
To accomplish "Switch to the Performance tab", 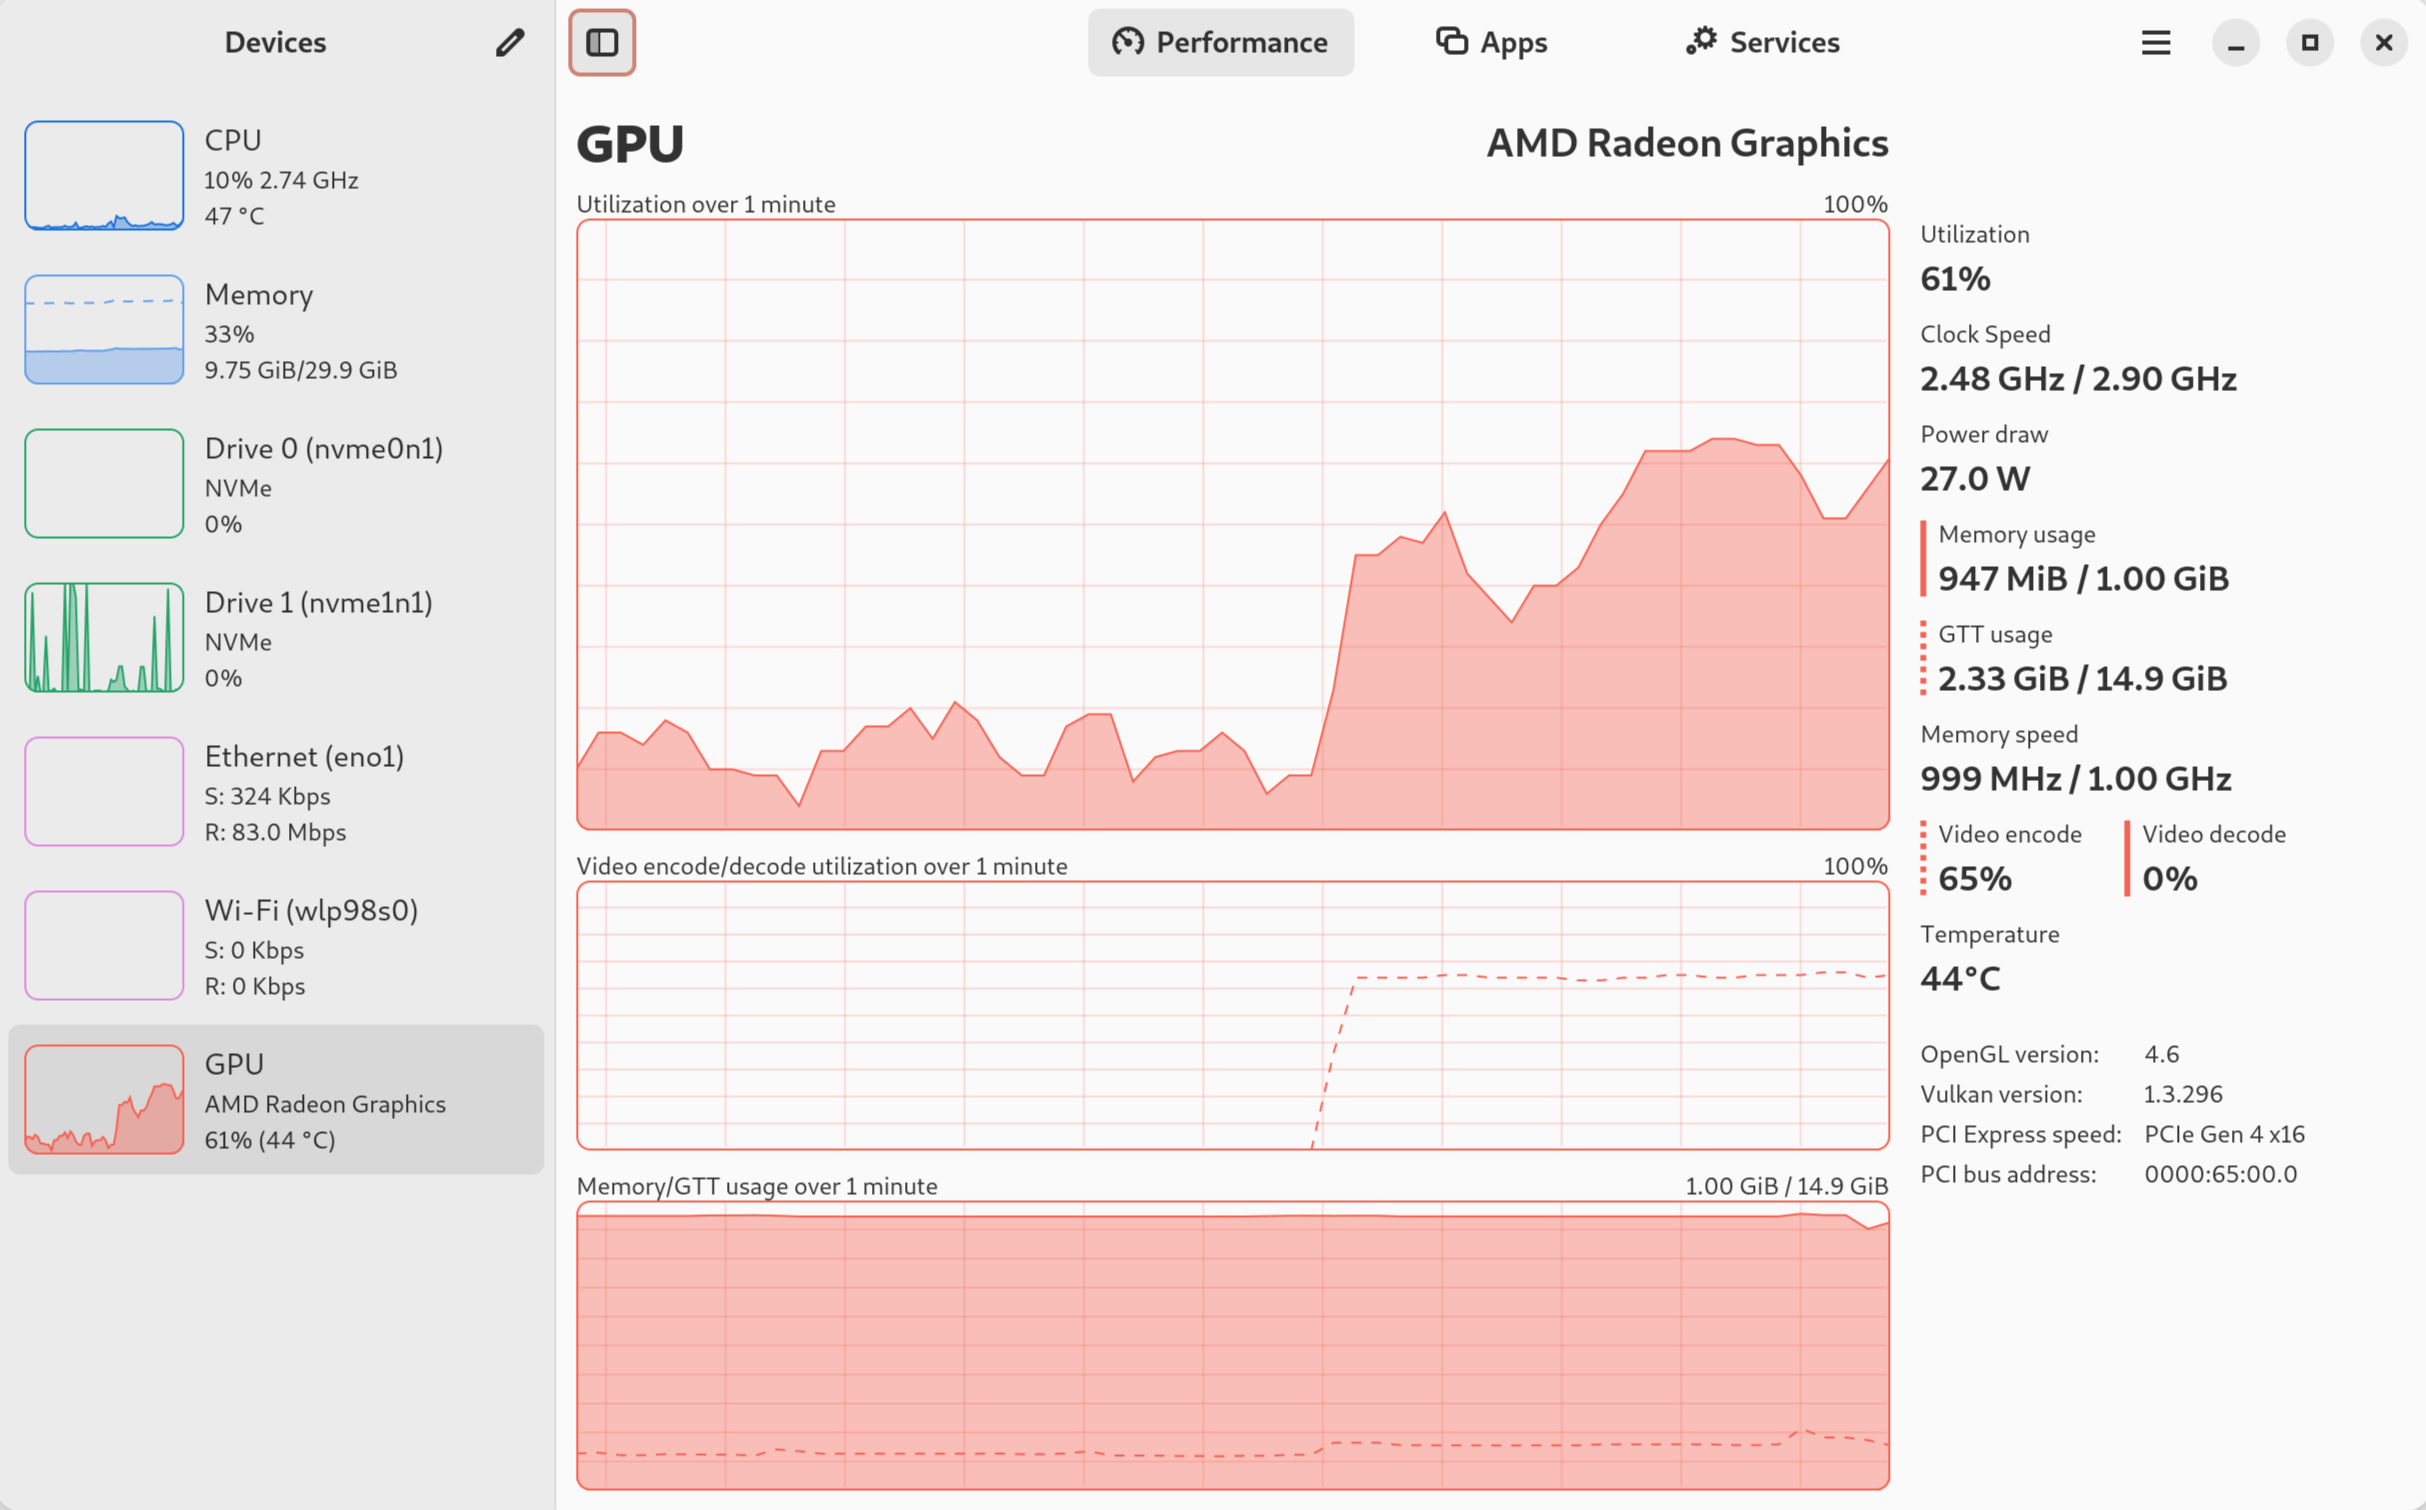I will pyautogui.click(x=1220, y=42).
